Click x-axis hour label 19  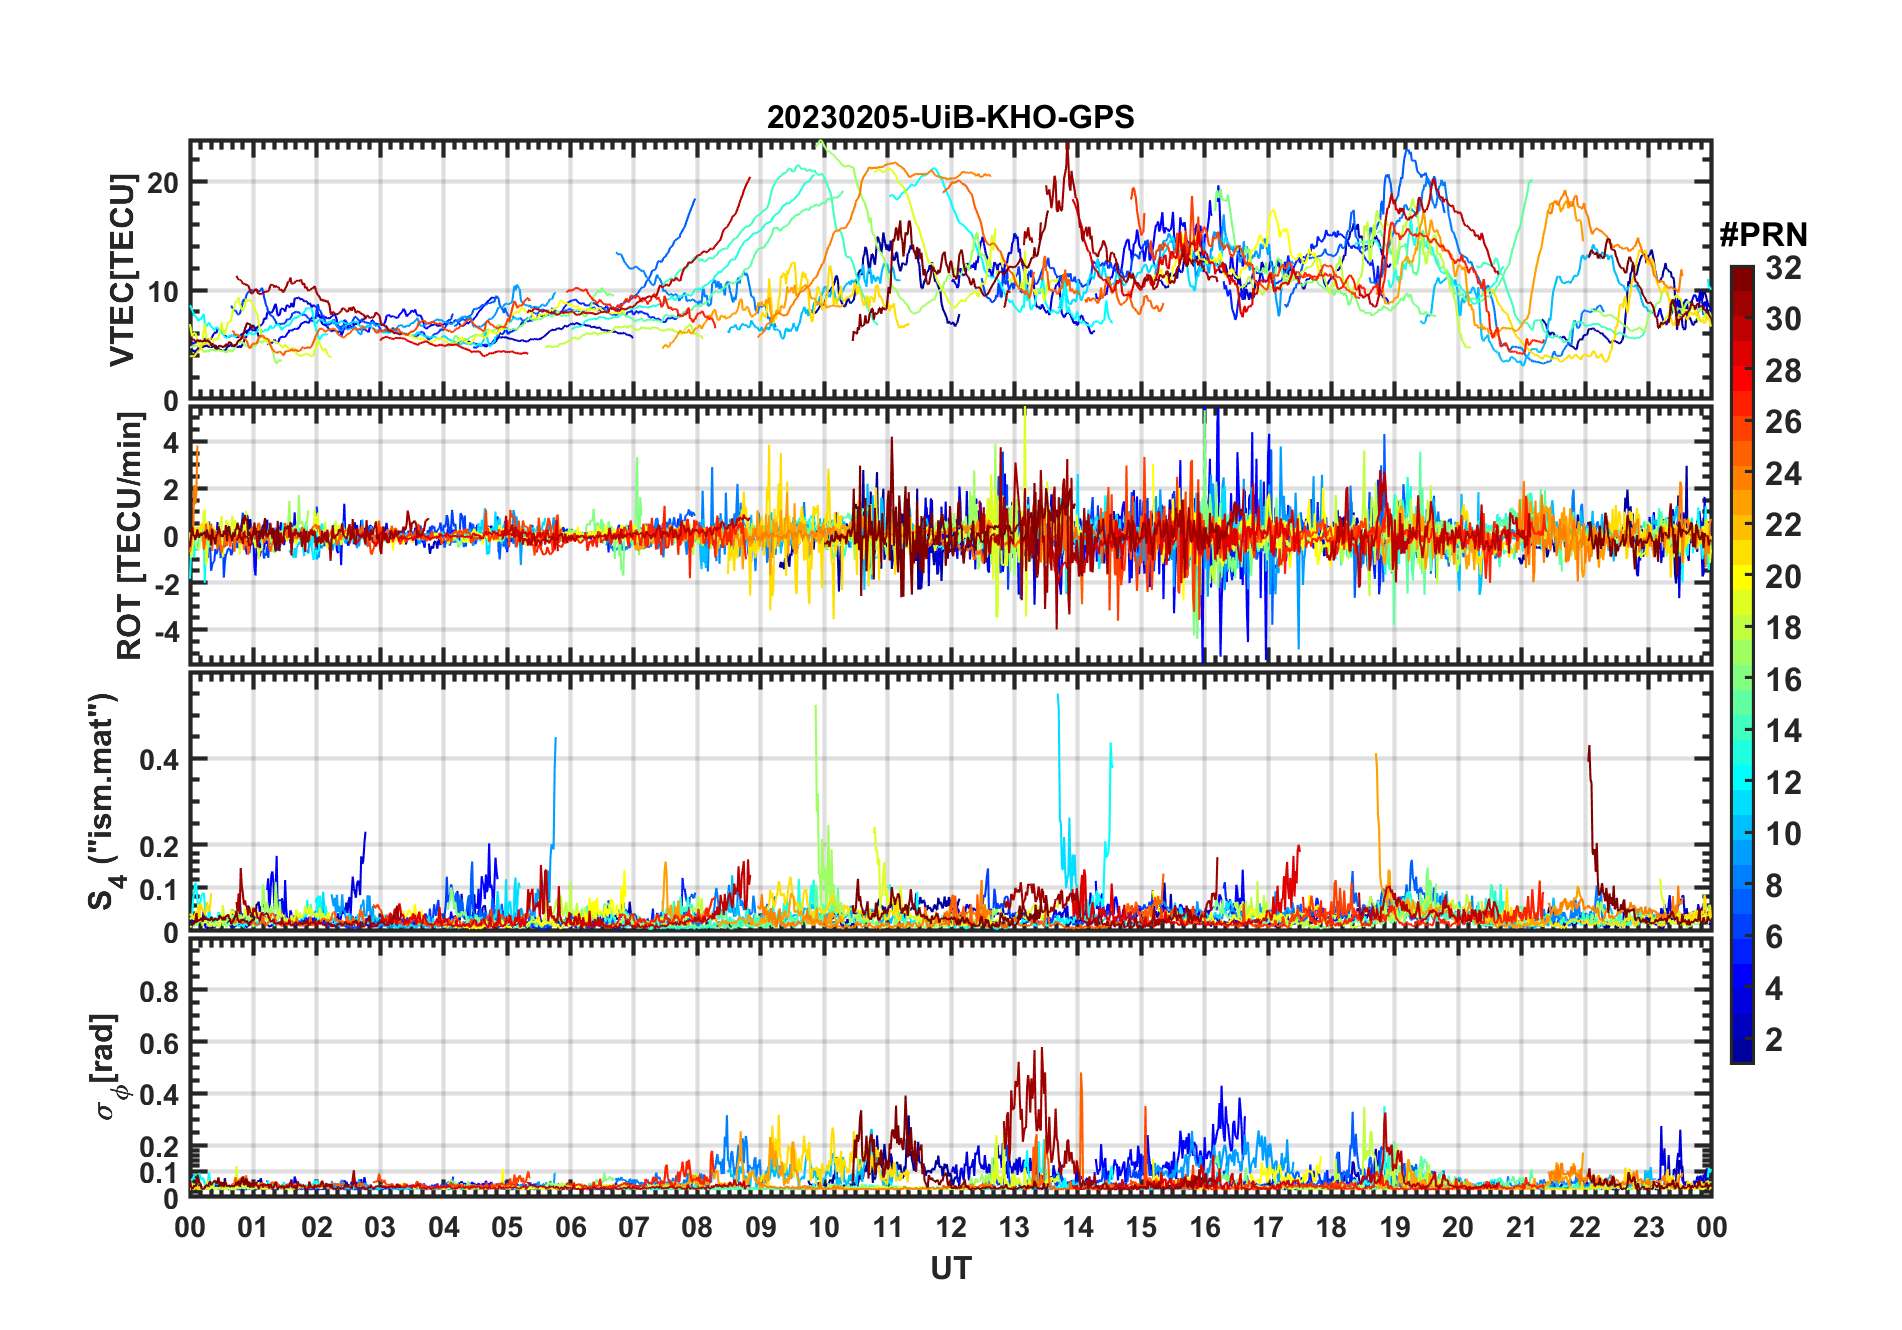click(x=1395, y=1227)
